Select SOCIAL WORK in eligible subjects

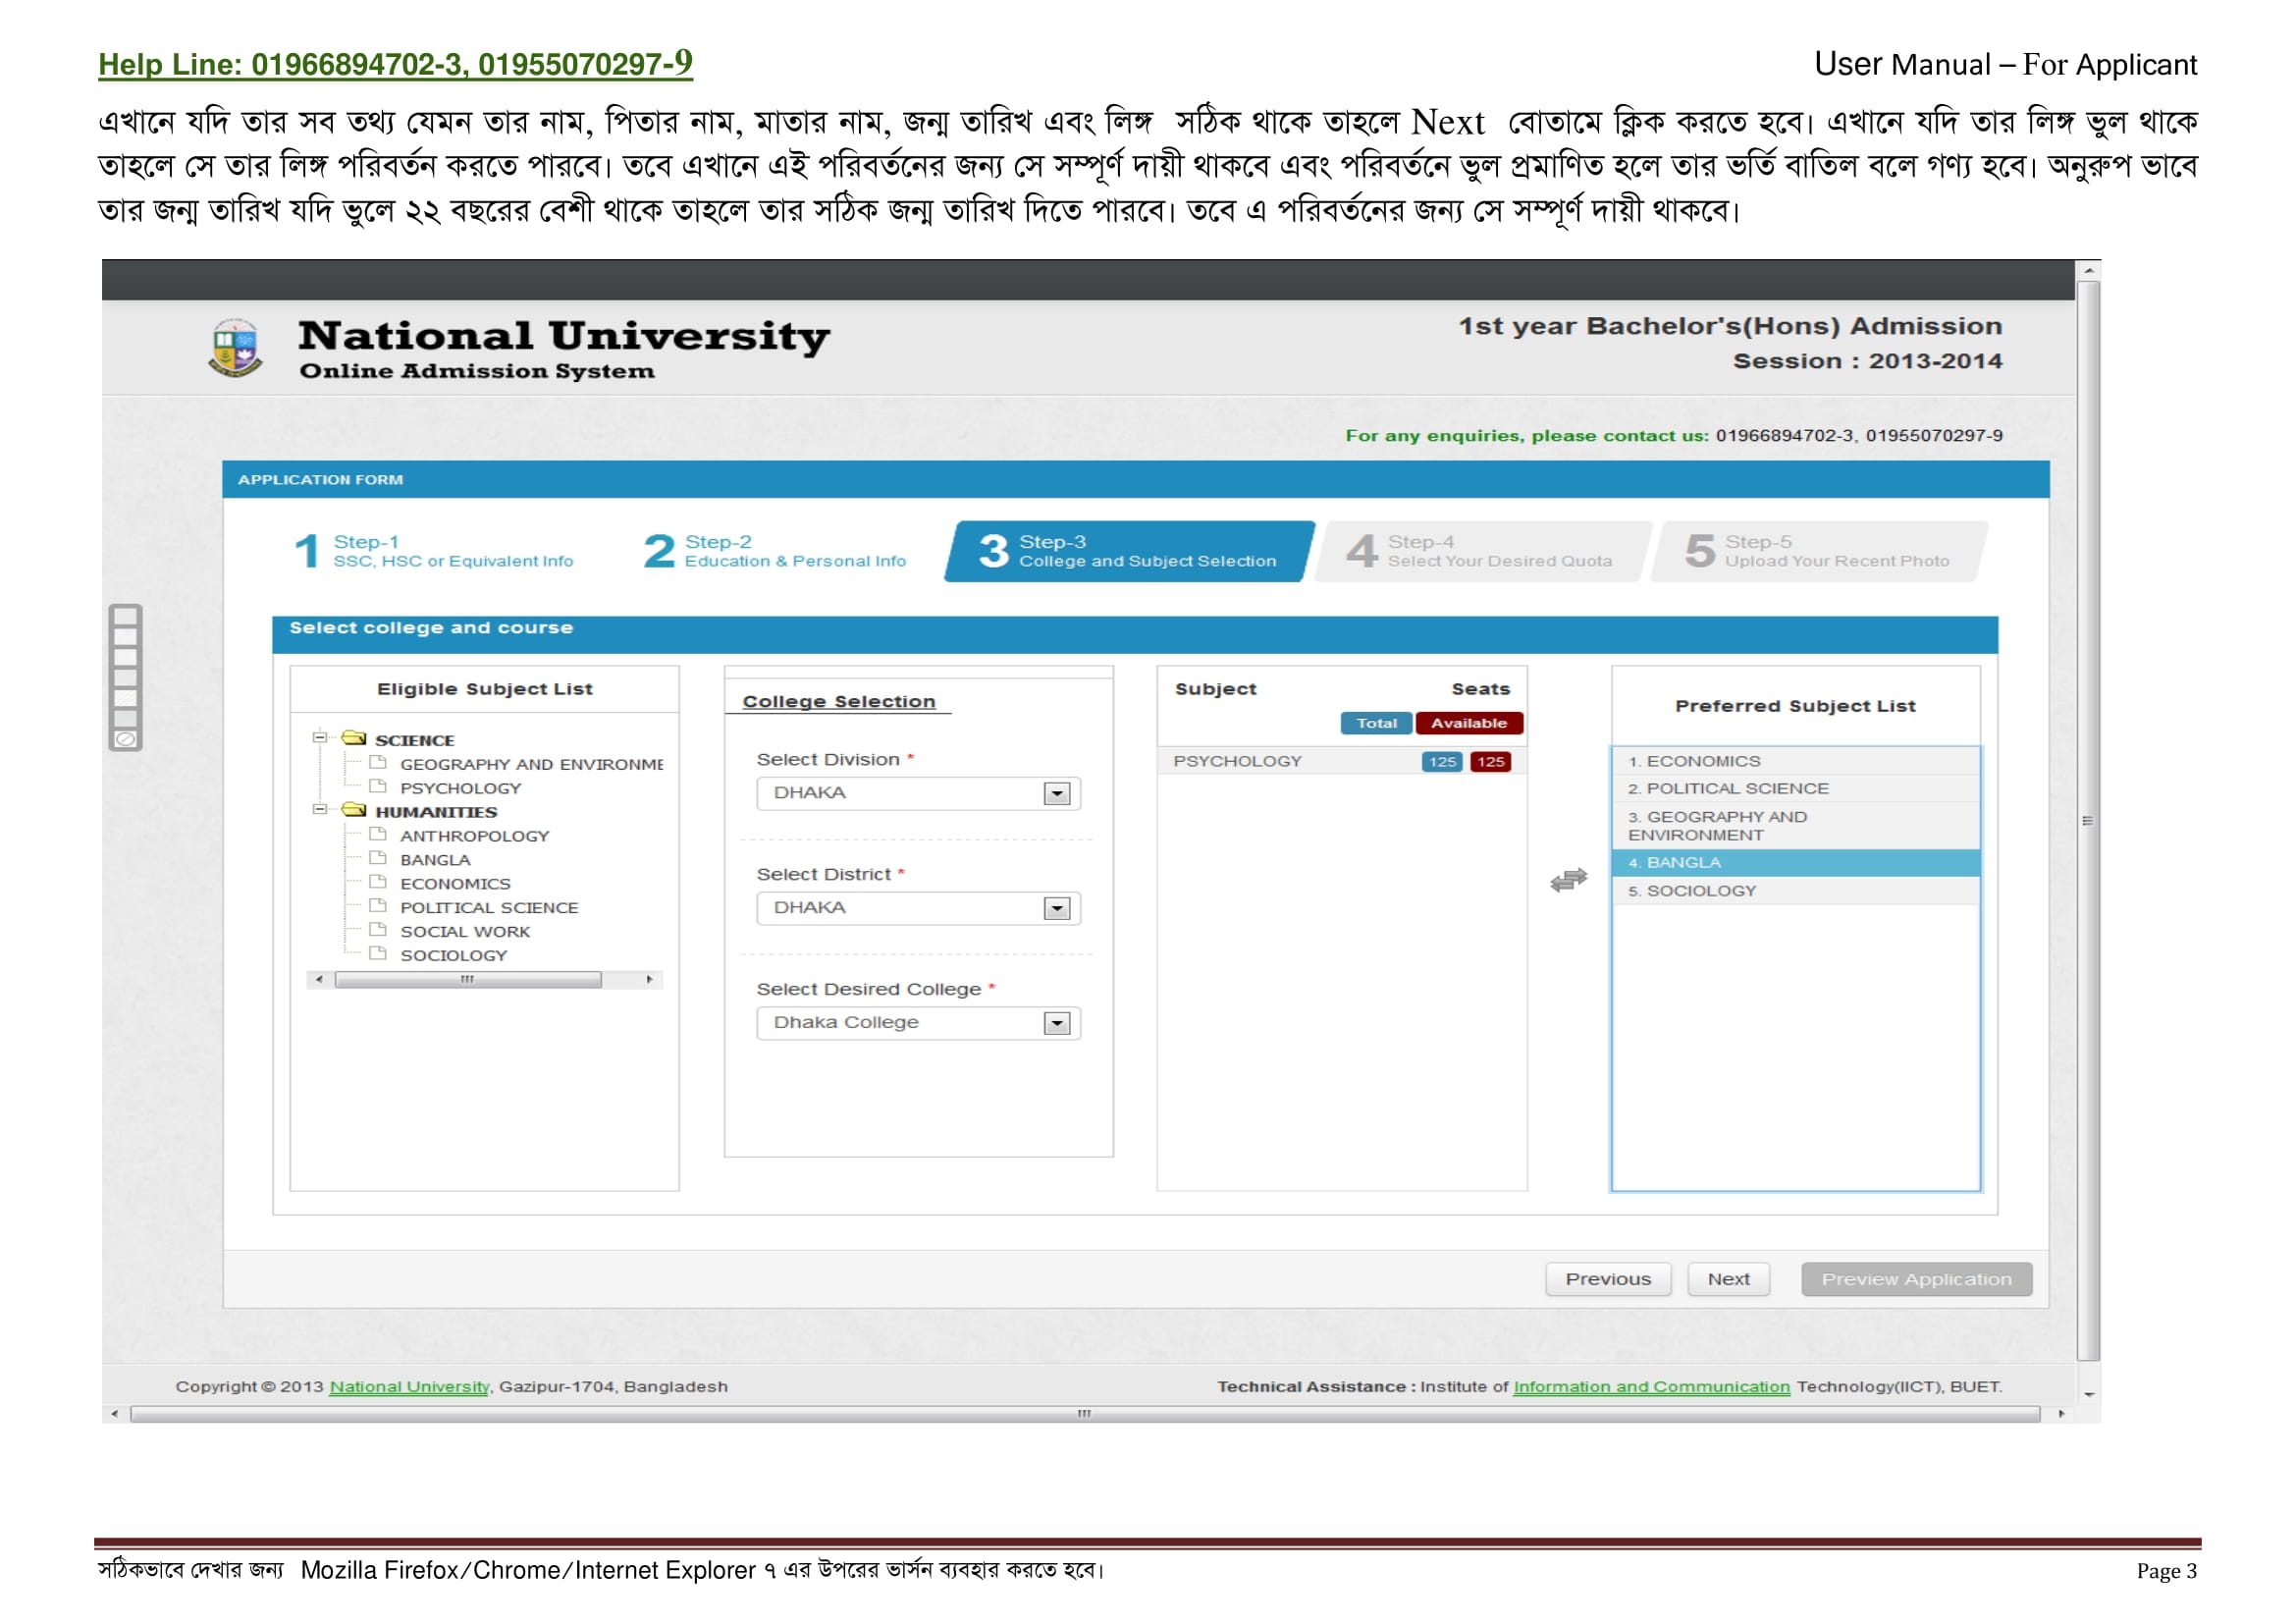click(465, 932)
